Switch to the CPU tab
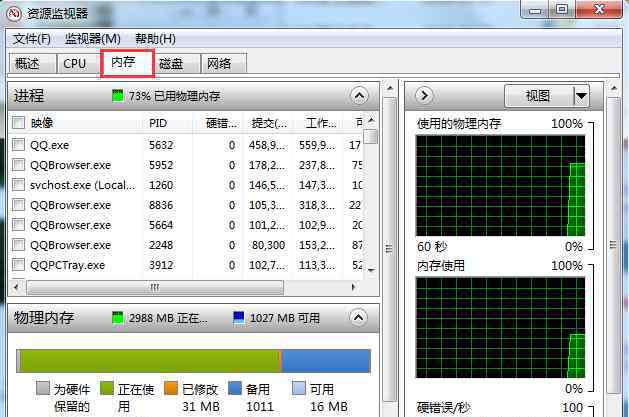This screenshot has height=417, width=629. (74, 63)
